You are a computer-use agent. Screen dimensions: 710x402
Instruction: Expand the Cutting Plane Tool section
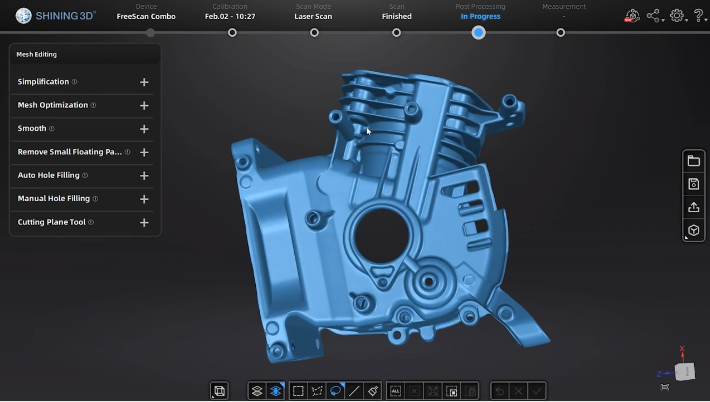pos(144,223)
